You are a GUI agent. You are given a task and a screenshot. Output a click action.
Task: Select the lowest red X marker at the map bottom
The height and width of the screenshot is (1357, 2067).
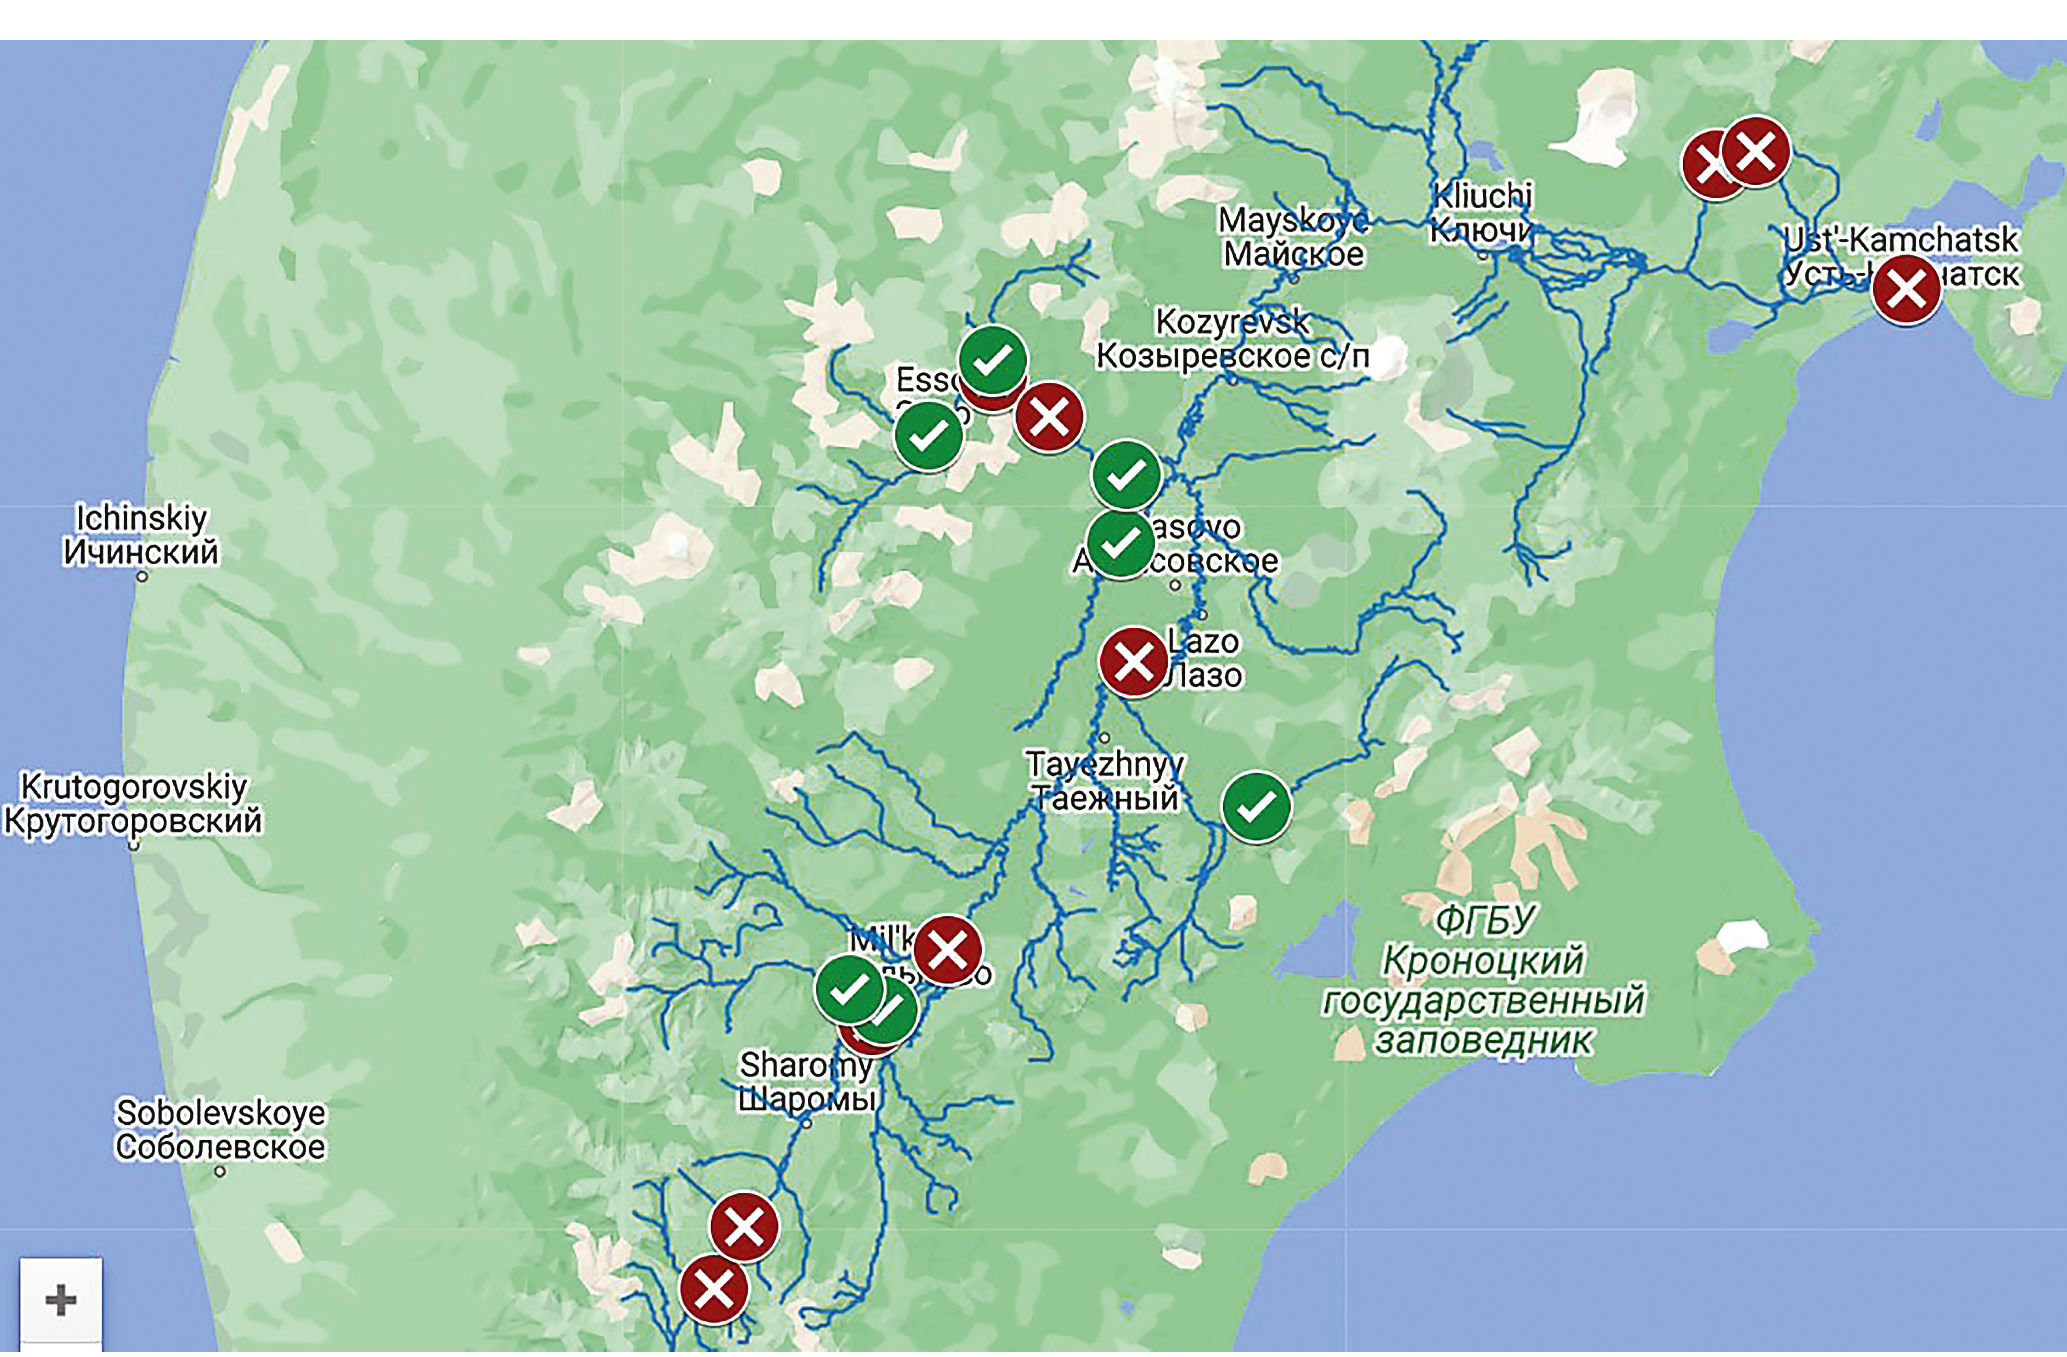coord(713,1290)
